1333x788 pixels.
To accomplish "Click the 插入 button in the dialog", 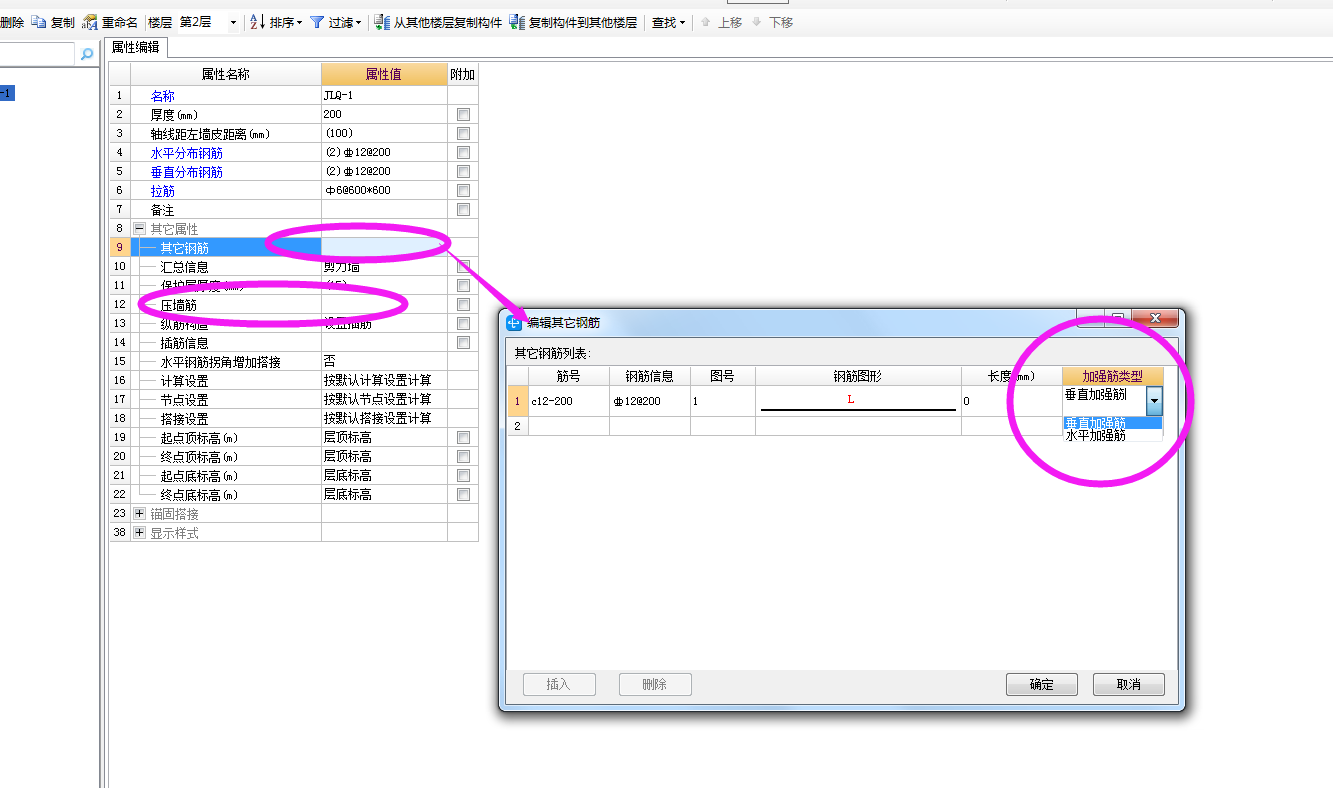I will tap(559, 685).
